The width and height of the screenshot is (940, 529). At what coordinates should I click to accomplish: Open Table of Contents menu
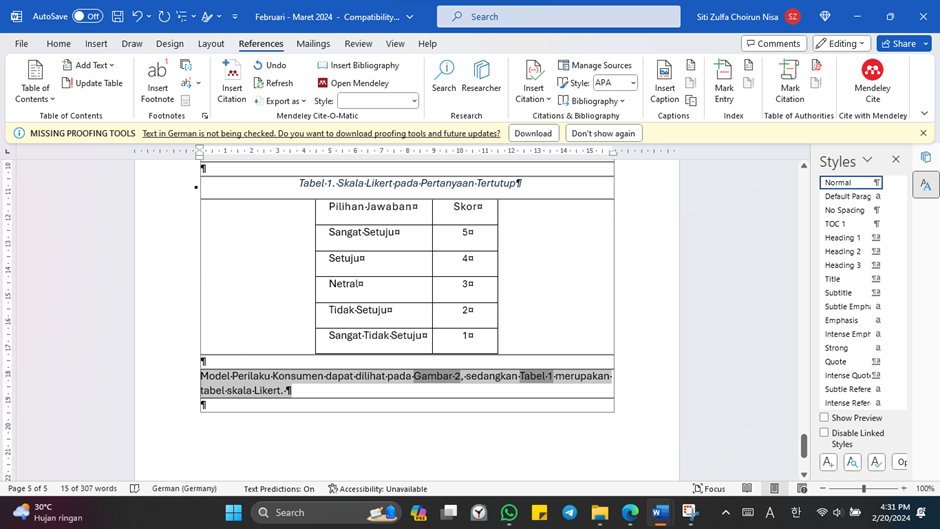pyautogui.click(x=35, y=82)
